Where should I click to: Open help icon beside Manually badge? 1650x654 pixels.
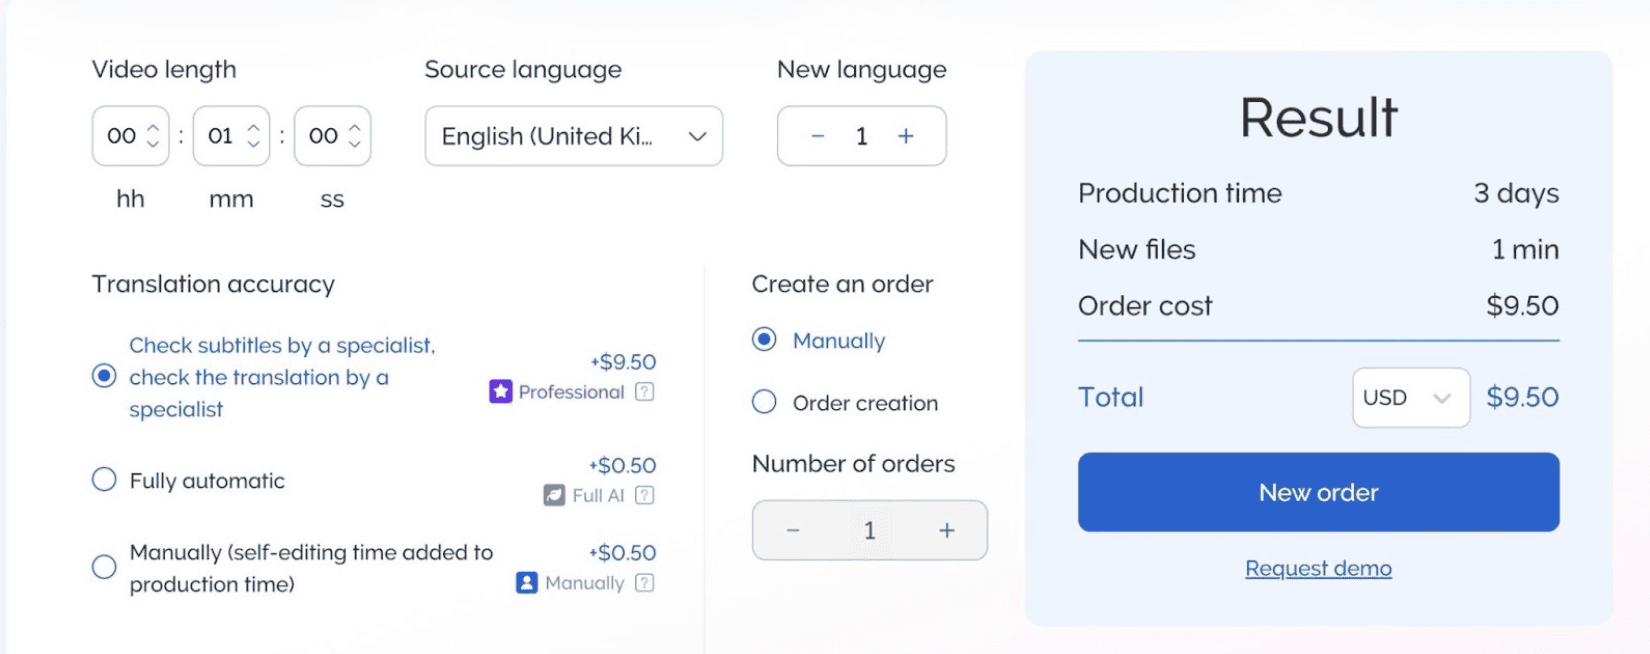(x=645, y=583)
